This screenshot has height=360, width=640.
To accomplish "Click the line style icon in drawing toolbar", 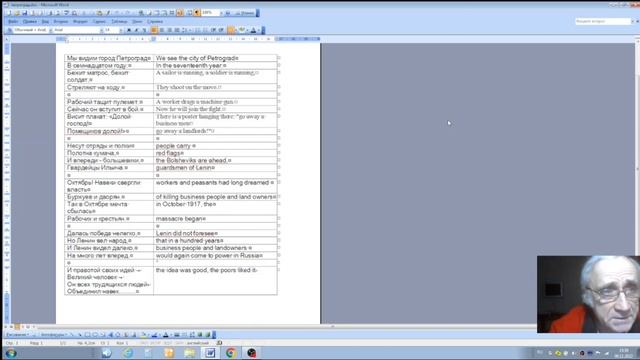I will 176,335.
